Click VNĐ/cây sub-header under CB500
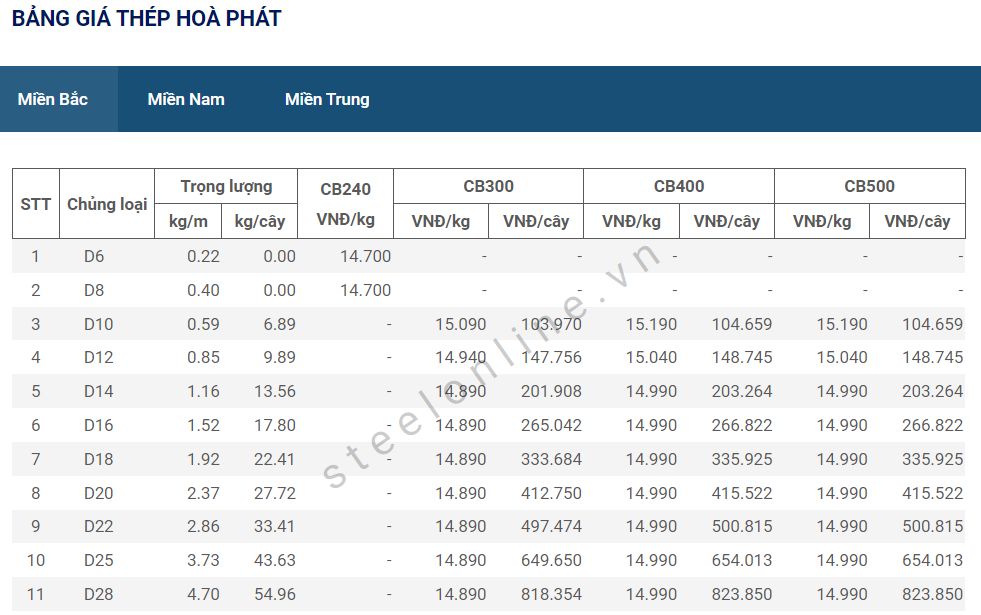The width and height of the screenshot is (981, 615). coord(917,221)
